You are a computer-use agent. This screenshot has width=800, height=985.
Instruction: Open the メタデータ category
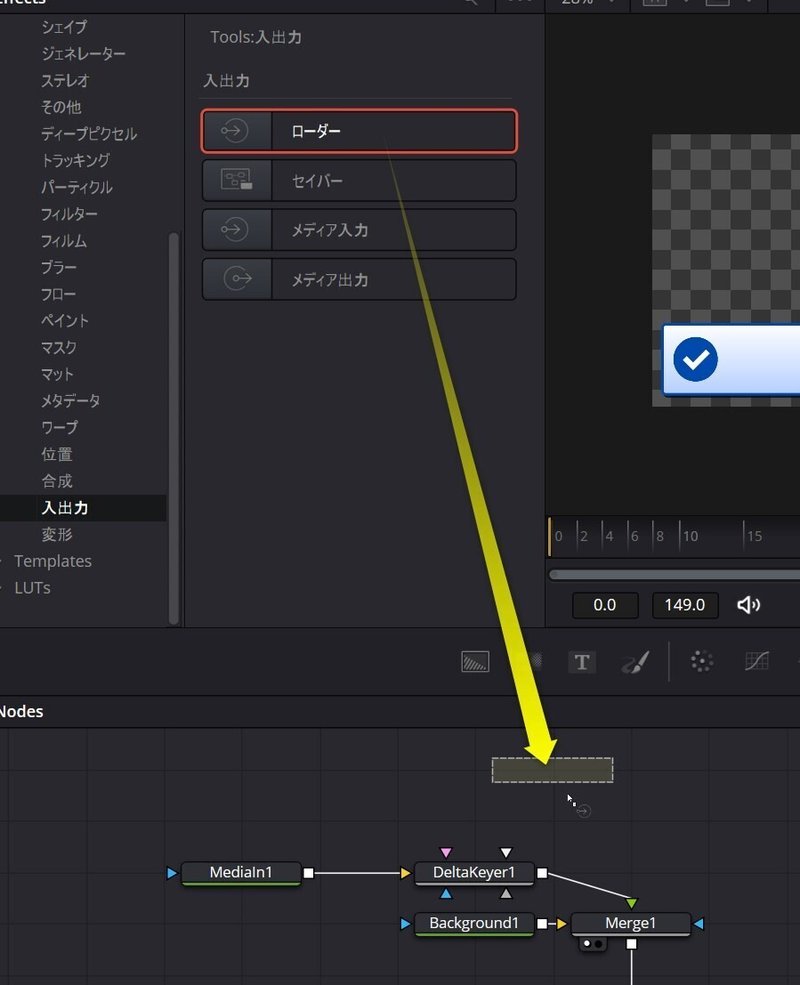point(70,401)
